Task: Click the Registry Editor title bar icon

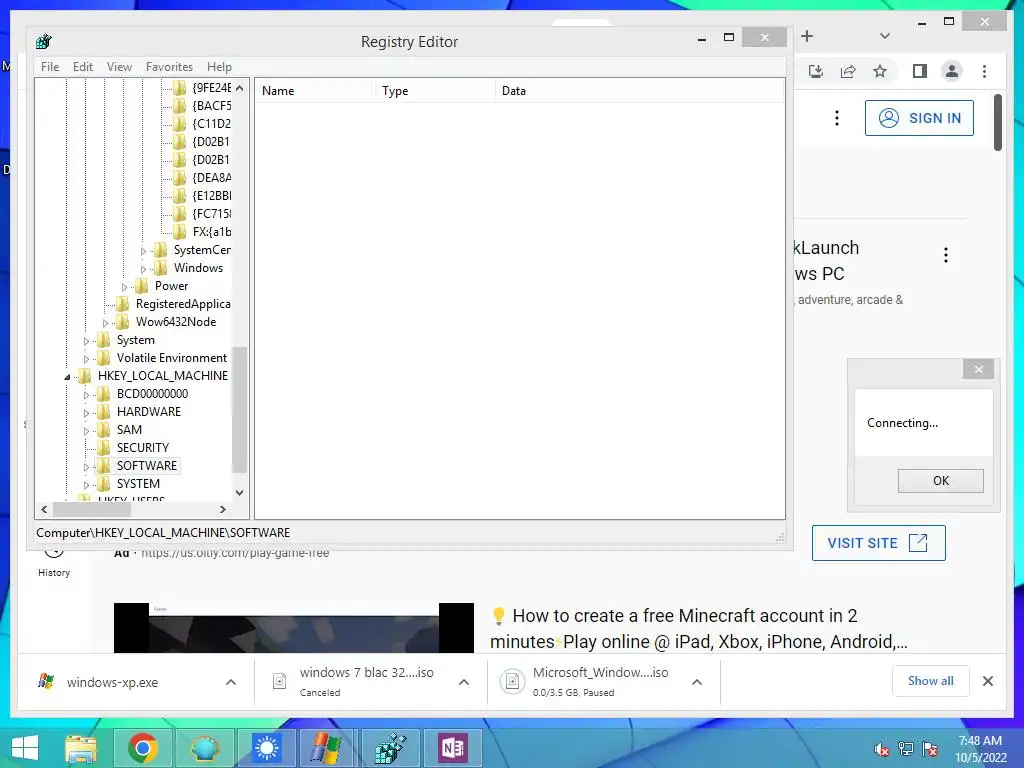Action: [x=44, y=41]
